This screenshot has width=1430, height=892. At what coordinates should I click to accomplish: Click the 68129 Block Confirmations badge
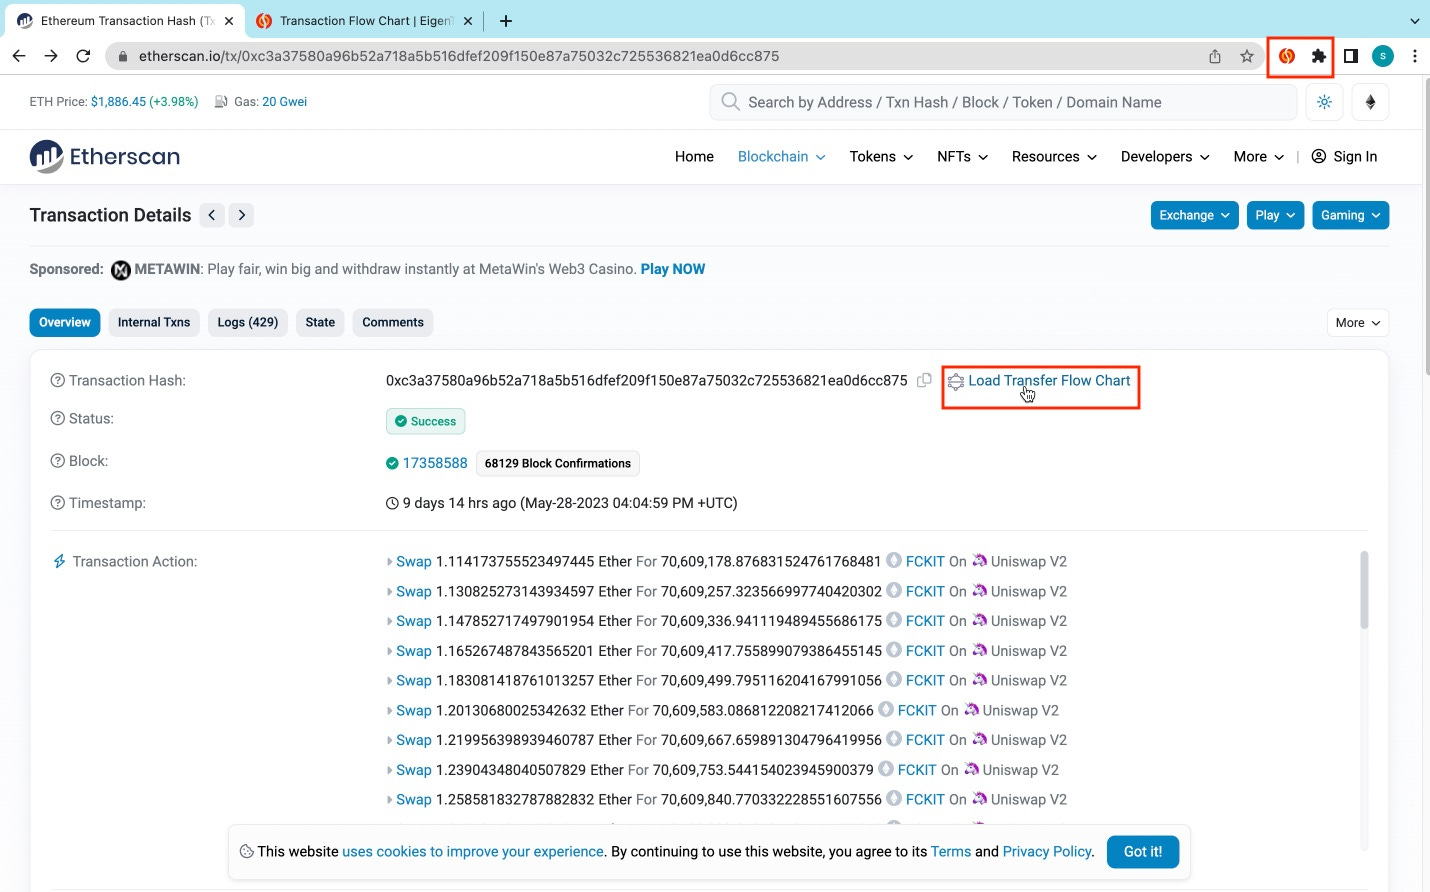[558, 463]
